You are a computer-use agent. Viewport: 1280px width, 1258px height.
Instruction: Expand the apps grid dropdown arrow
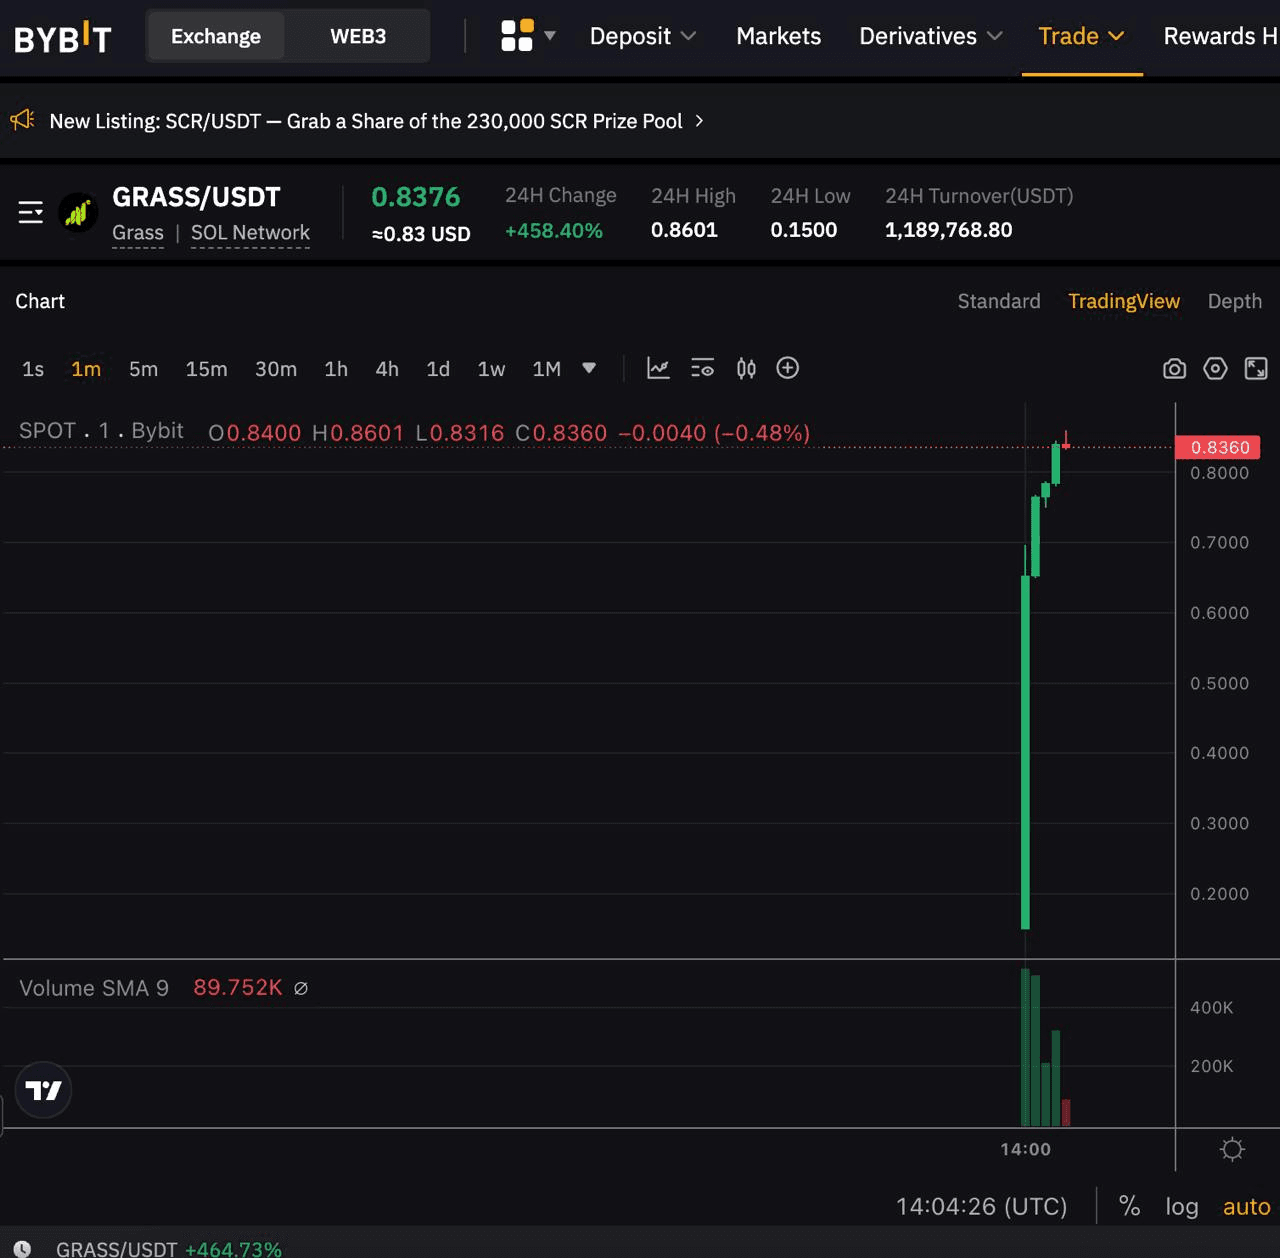[549, 36]
